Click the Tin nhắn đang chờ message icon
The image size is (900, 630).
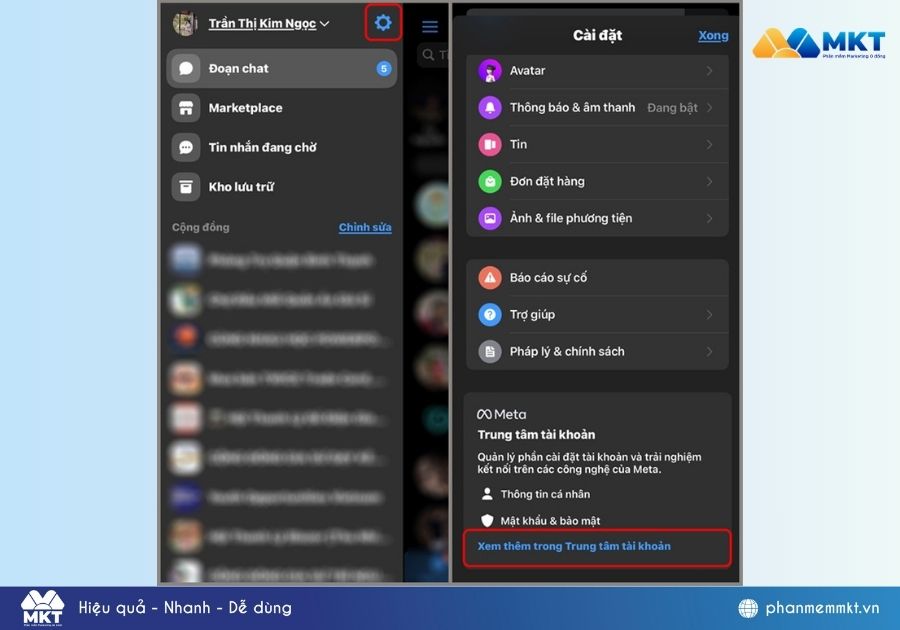click(186, 147)
